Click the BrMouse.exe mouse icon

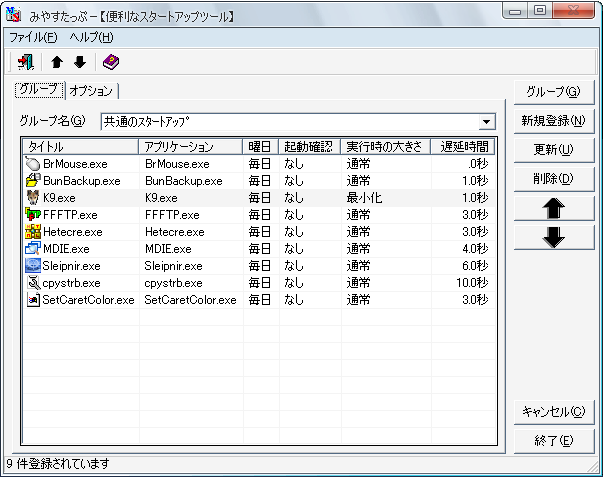(33, 164)
